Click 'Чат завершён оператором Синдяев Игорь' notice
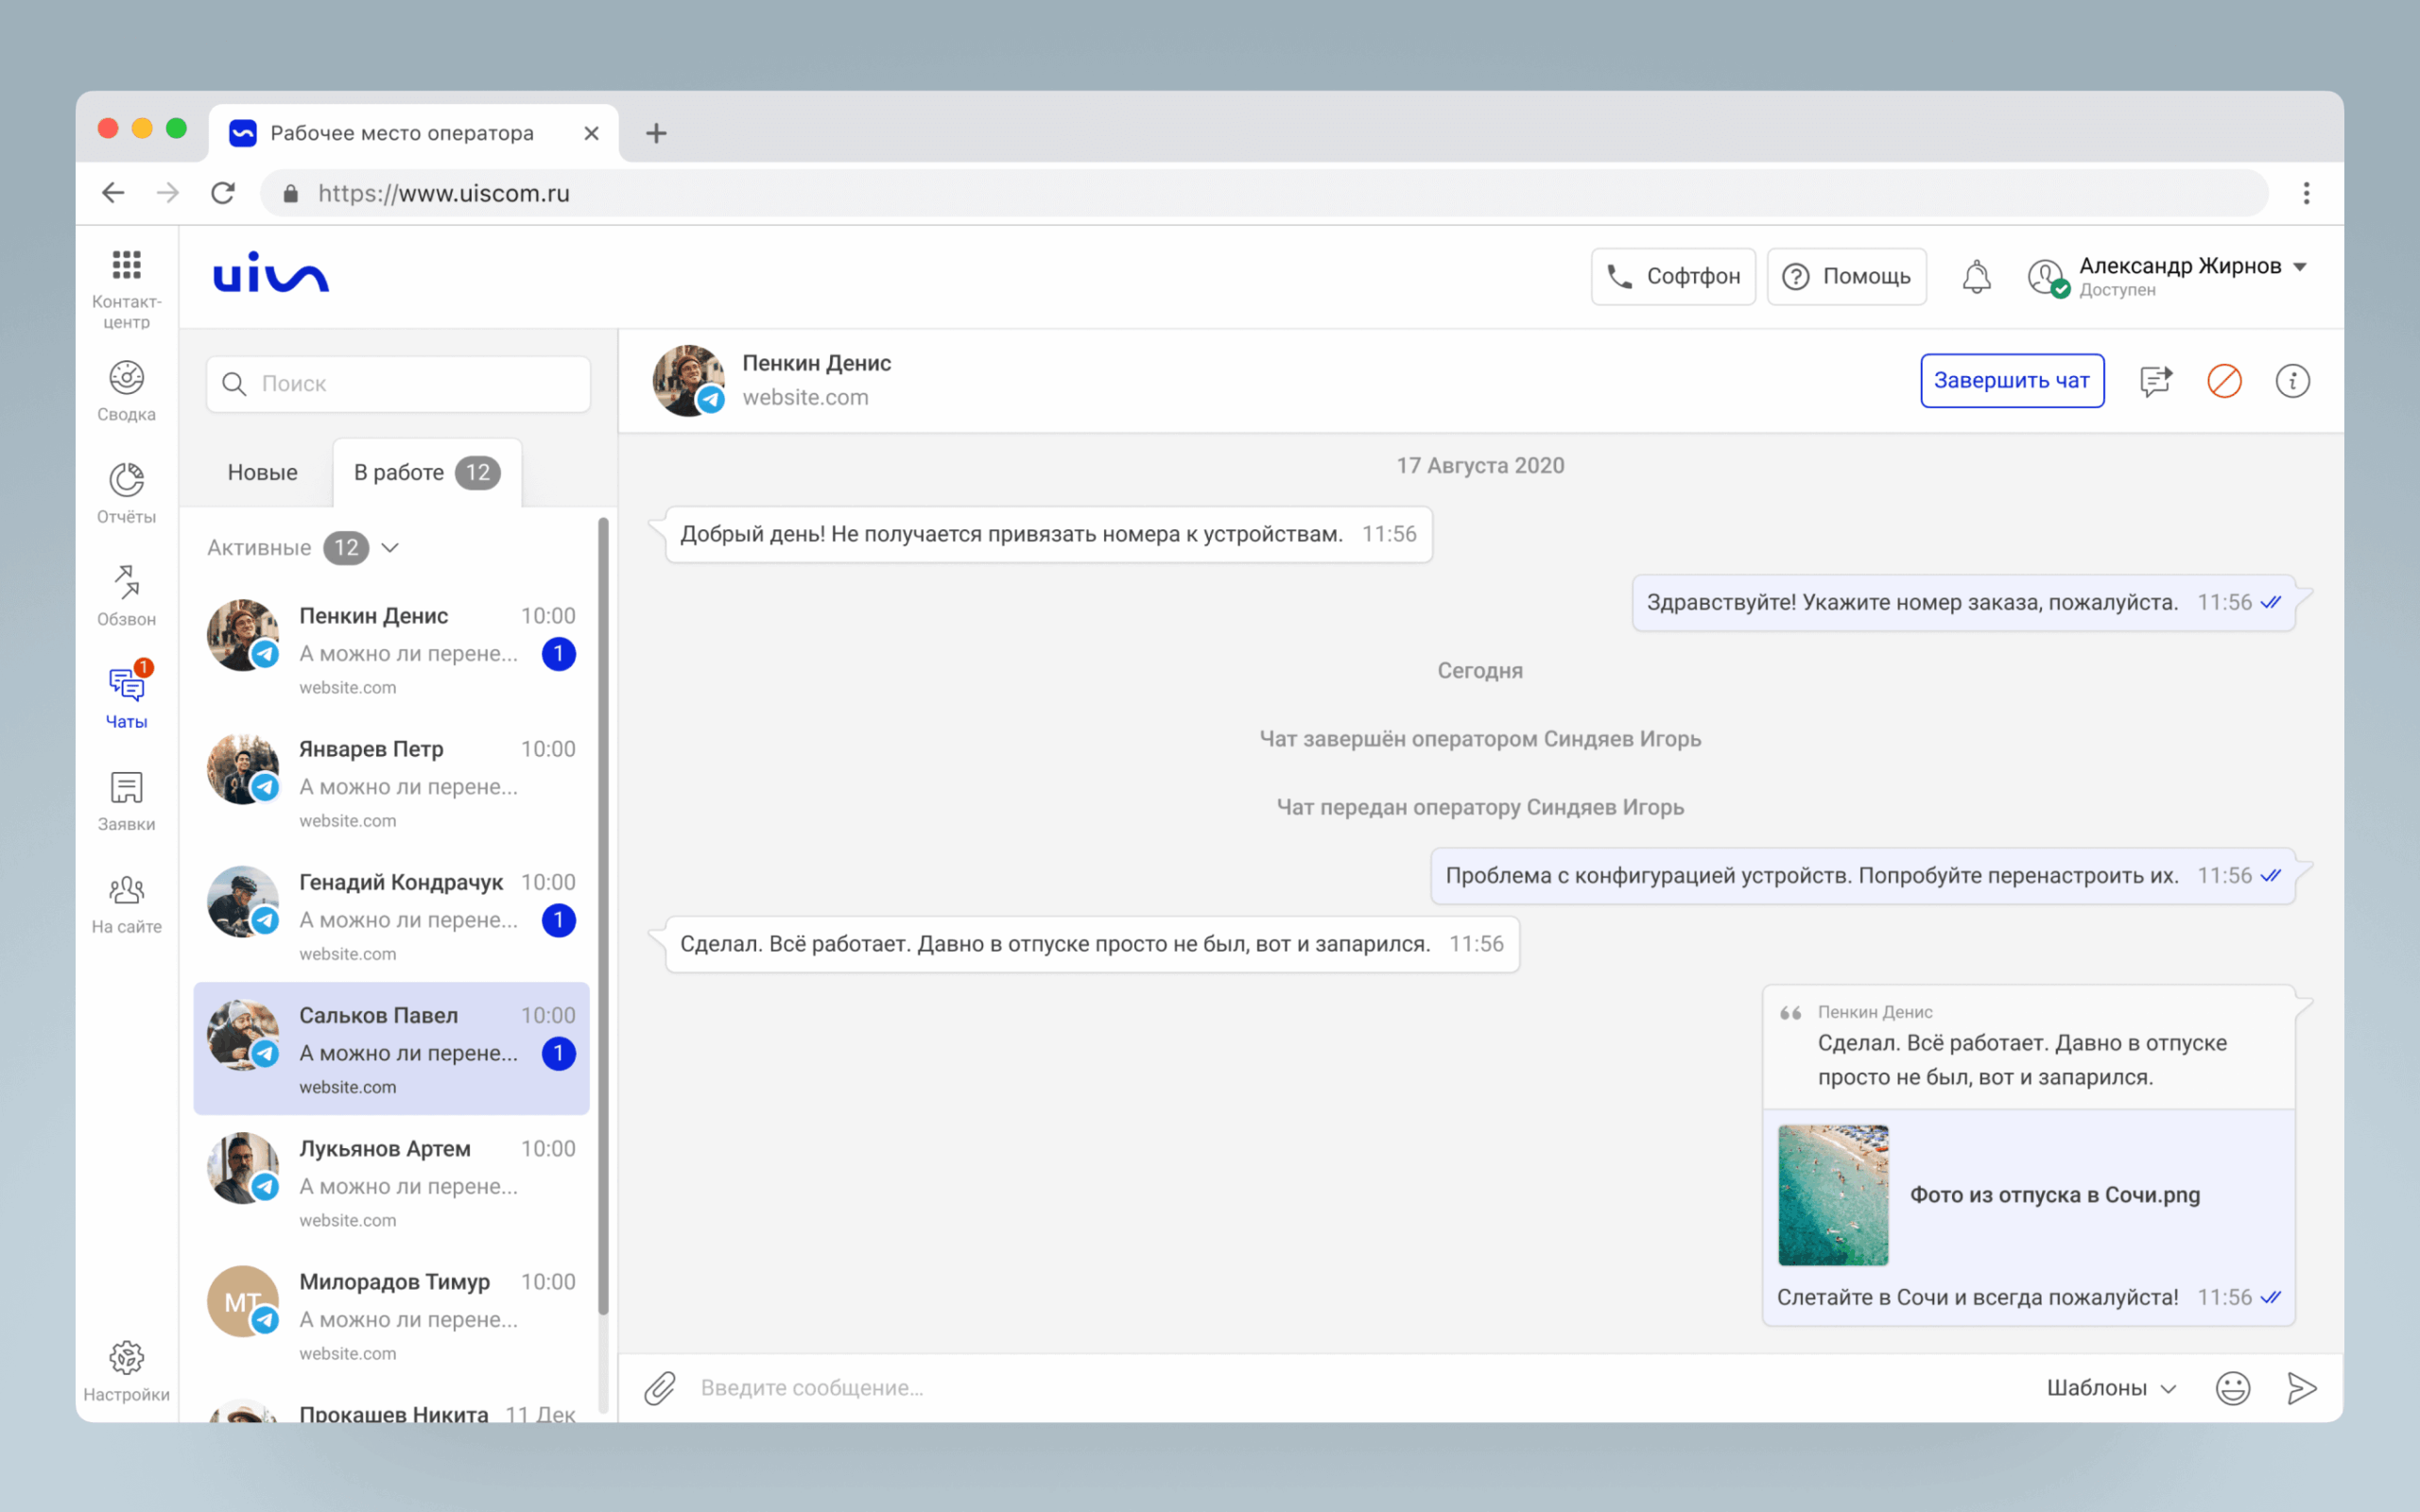The height and width of the screenshot is (1512, 2420). (1480, 739)
